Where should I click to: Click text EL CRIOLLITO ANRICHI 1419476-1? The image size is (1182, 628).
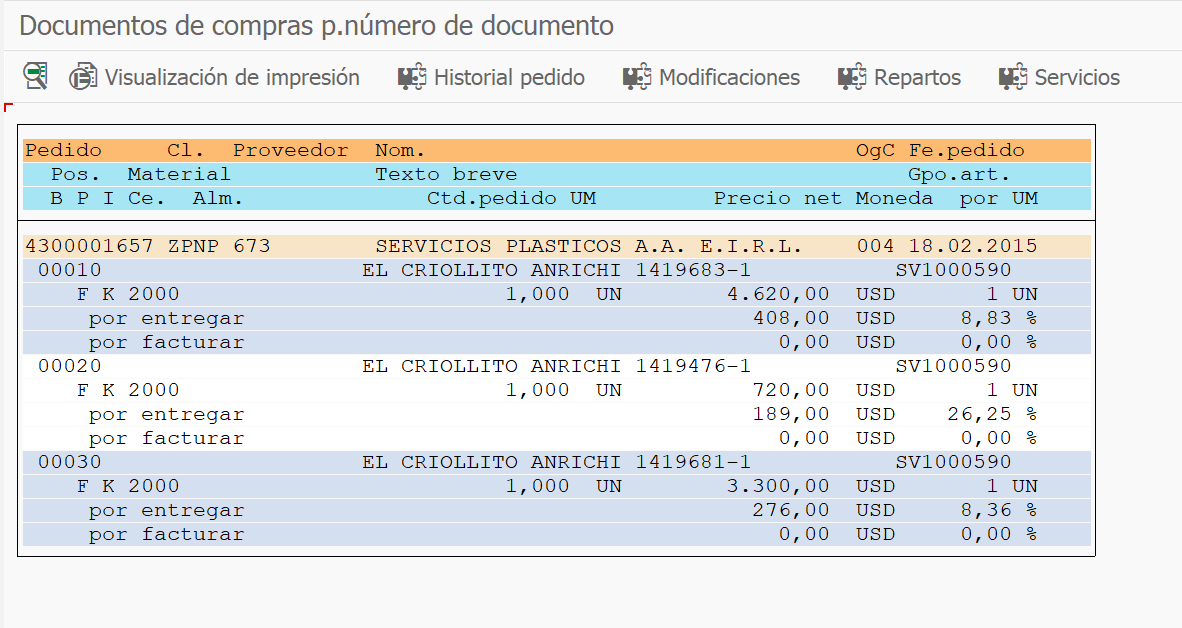click(556, 366)
